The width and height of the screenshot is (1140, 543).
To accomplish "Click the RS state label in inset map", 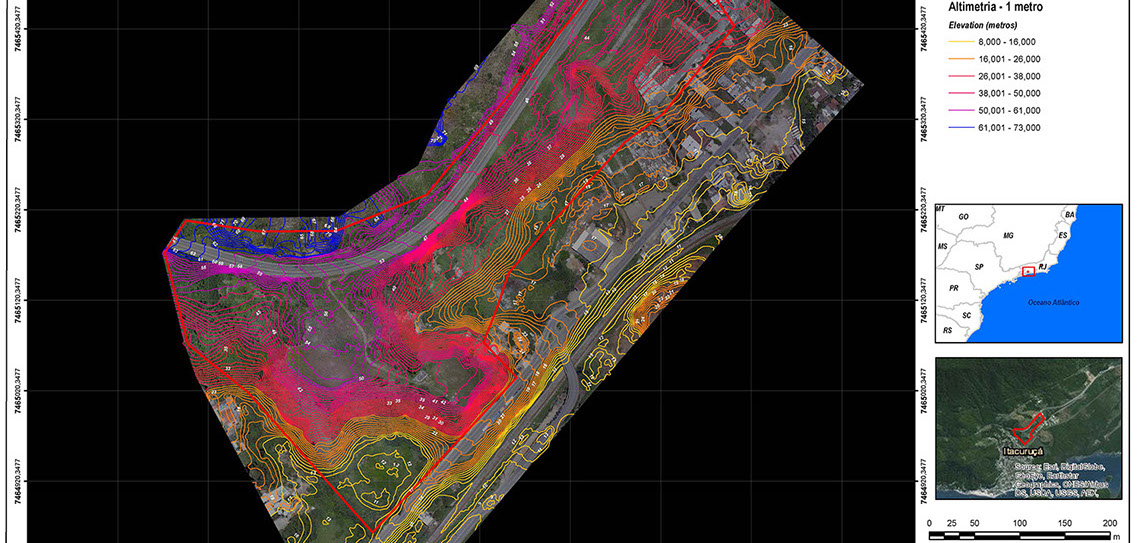I will tap(947, 329).
